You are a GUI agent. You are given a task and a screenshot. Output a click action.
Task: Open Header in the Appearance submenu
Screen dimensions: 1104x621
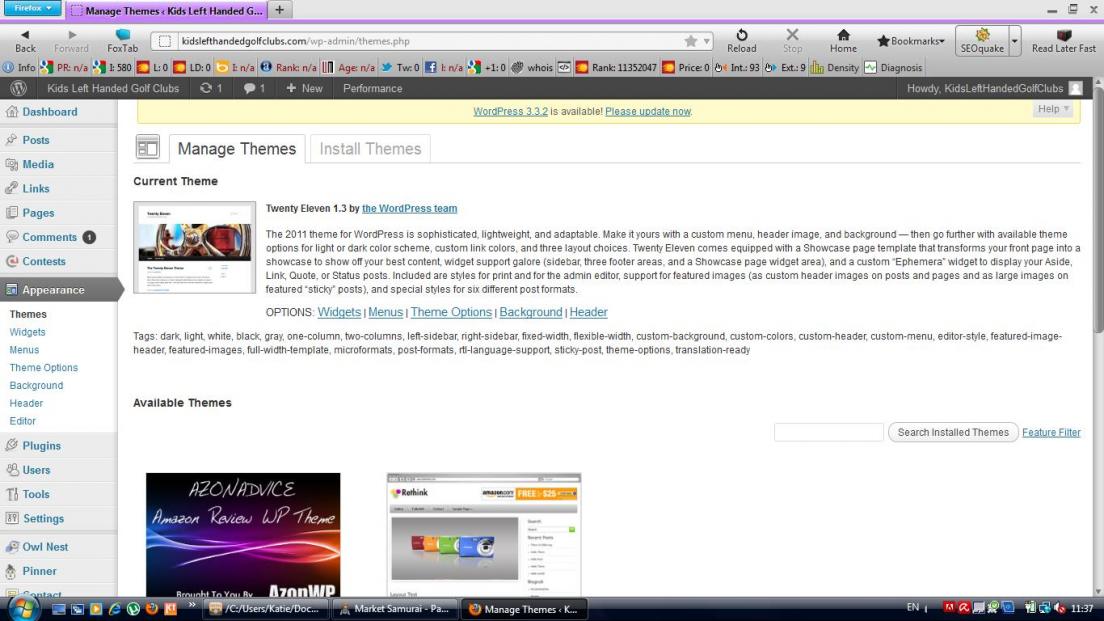point(26,403)
